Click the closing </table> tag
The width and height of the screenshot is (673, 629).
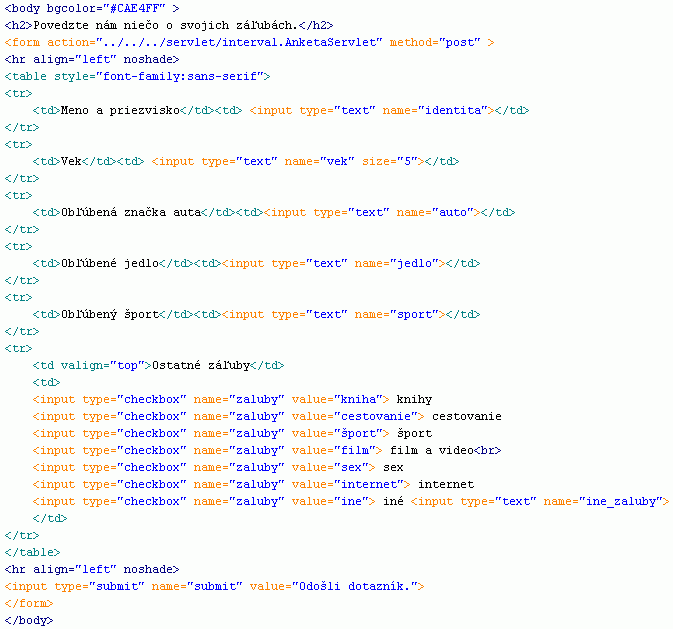click(x=32, y=552)
